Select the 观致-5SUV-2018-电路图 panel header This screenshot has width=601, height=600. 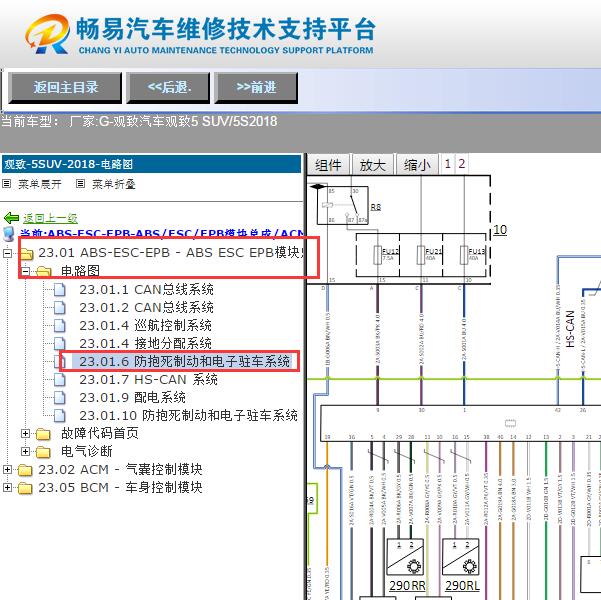[x=151, y=164]
